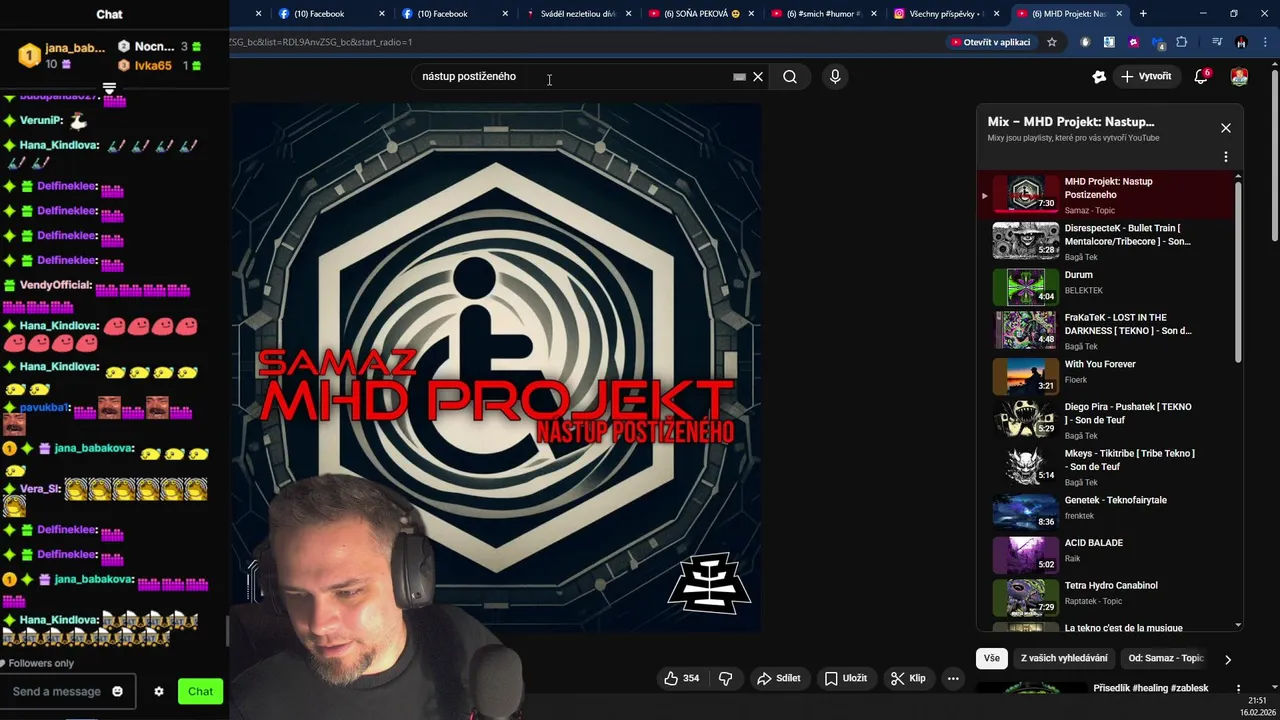
Task: Select current MHD Projekt: Nastup Postizeneho item
Action: [1106, 195]
